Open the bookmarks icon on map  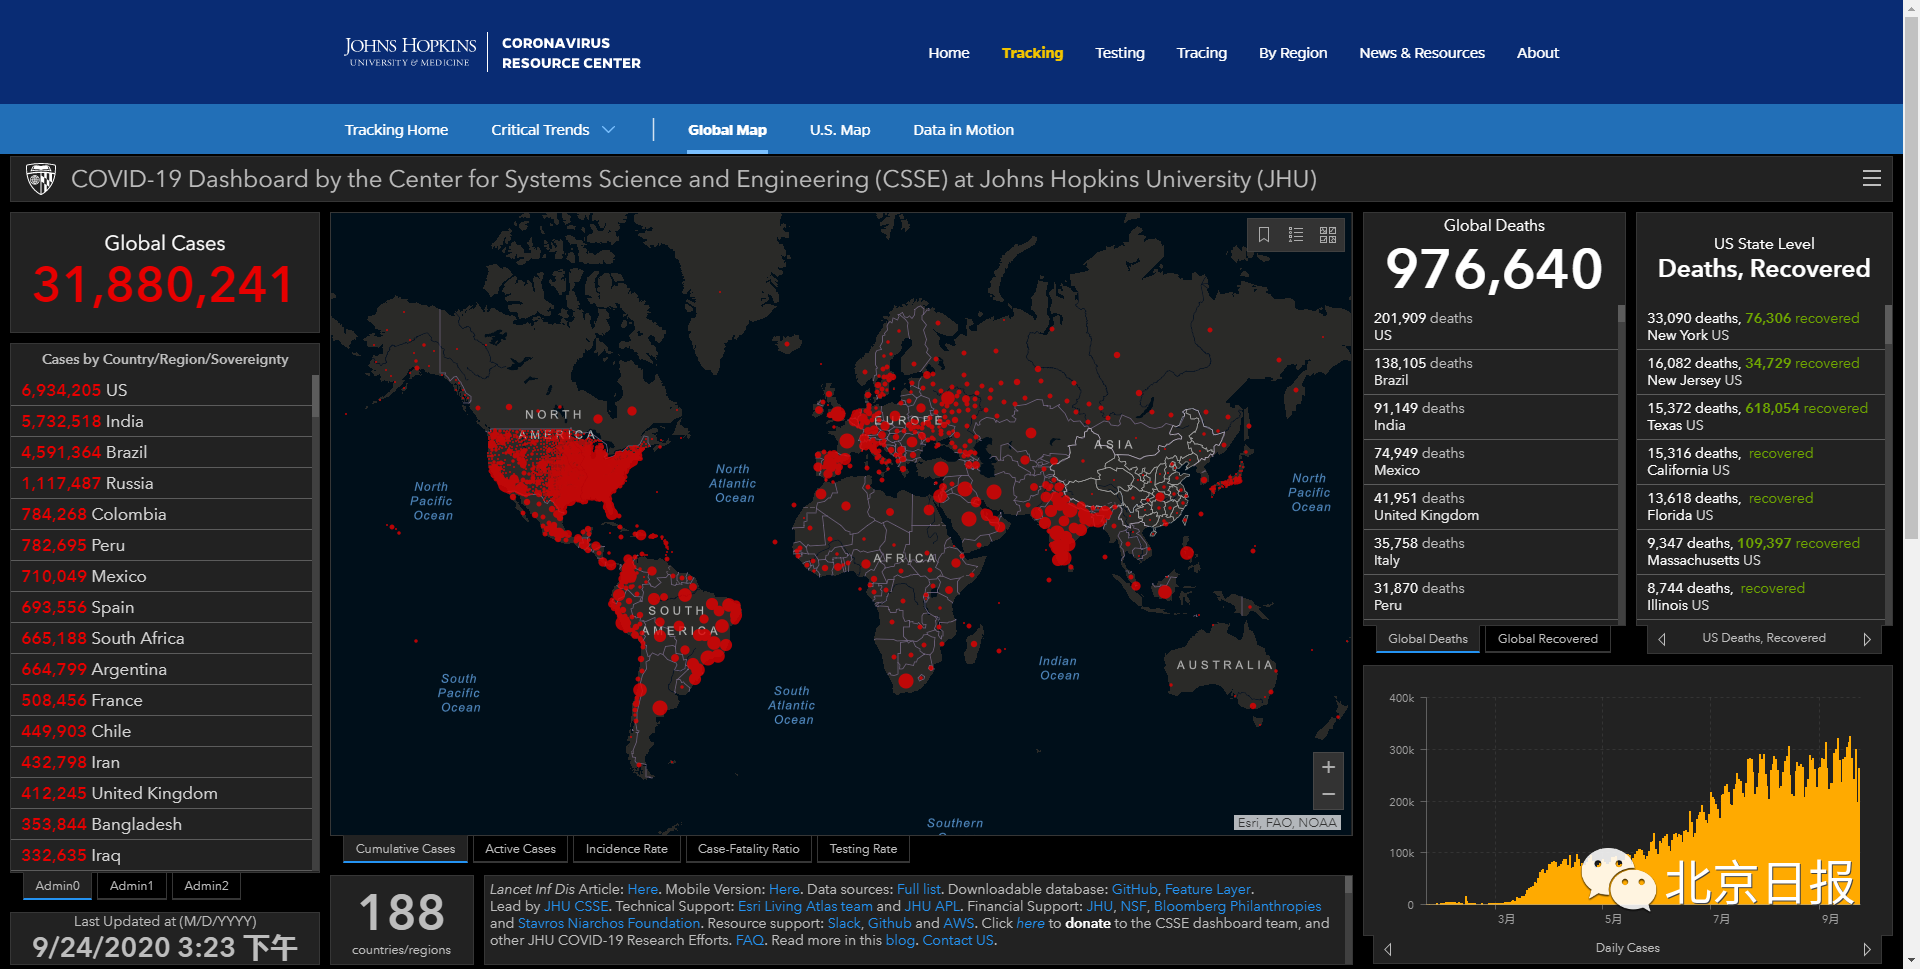tap(1264, 235)
